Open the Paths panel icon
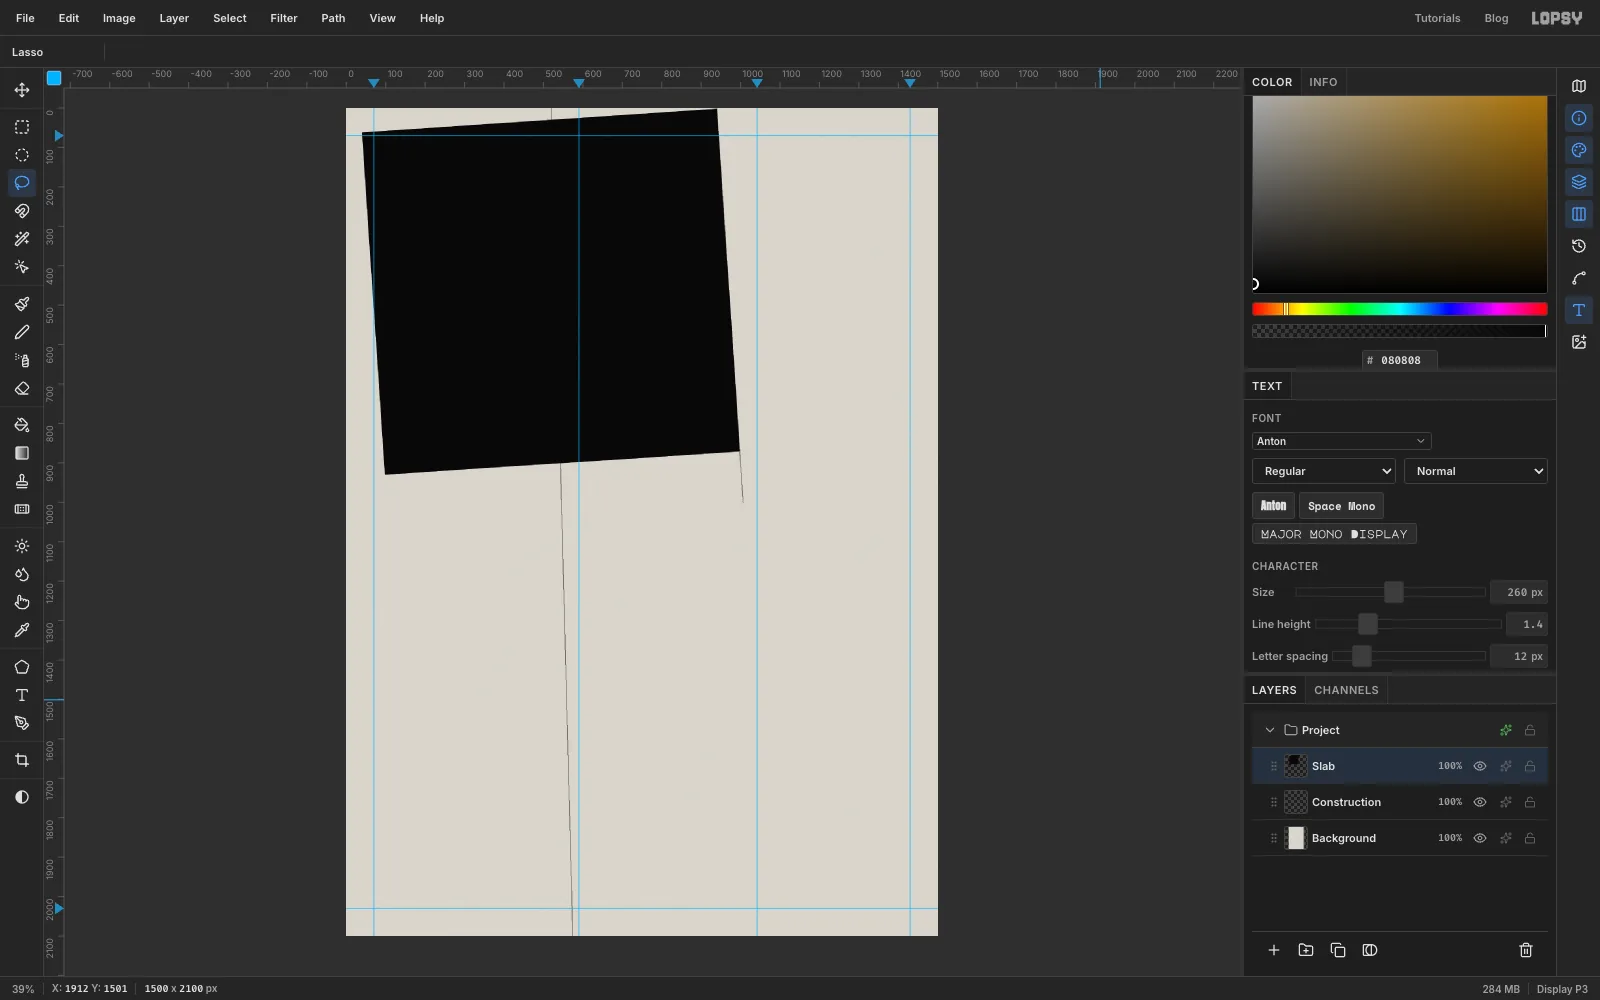The image size is (1600, 1000). tap(1579, 278)
